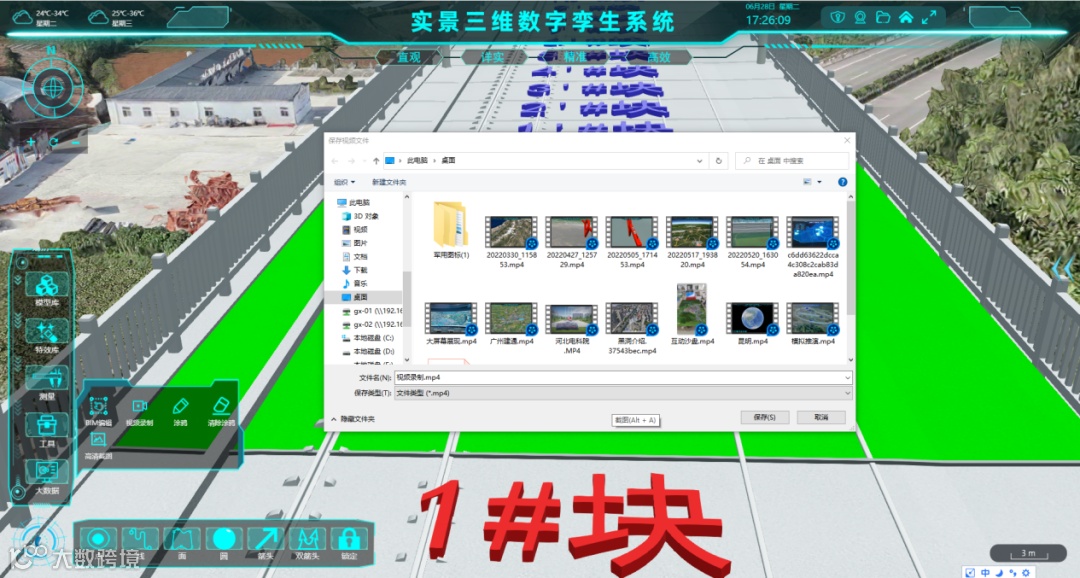Open the folder icon in header

point(883,17)
